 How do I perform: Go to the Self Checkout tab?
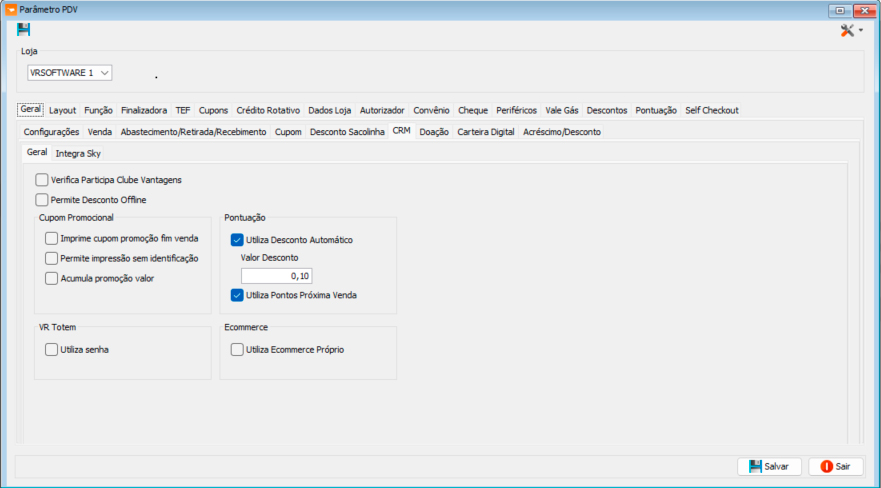pyautogui.click(x=711, y=111)
